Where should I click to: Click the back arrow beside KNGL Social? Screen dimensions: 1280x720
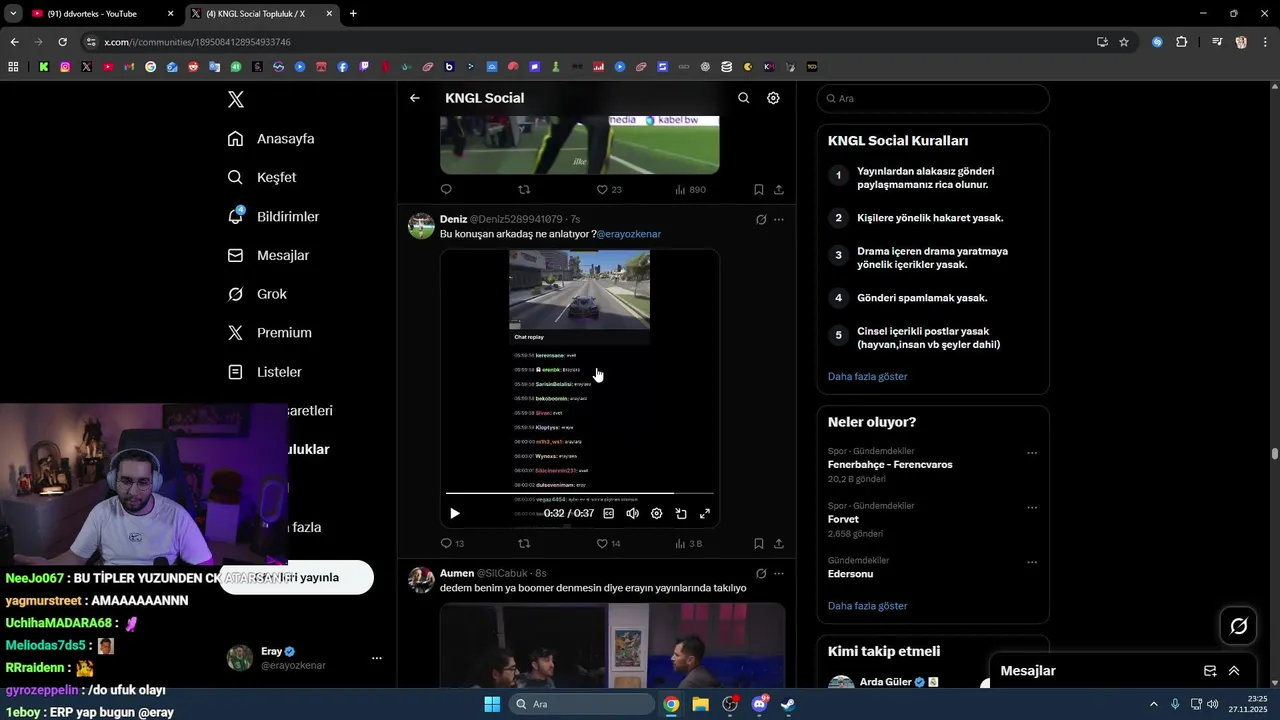(x=415, y=98)
